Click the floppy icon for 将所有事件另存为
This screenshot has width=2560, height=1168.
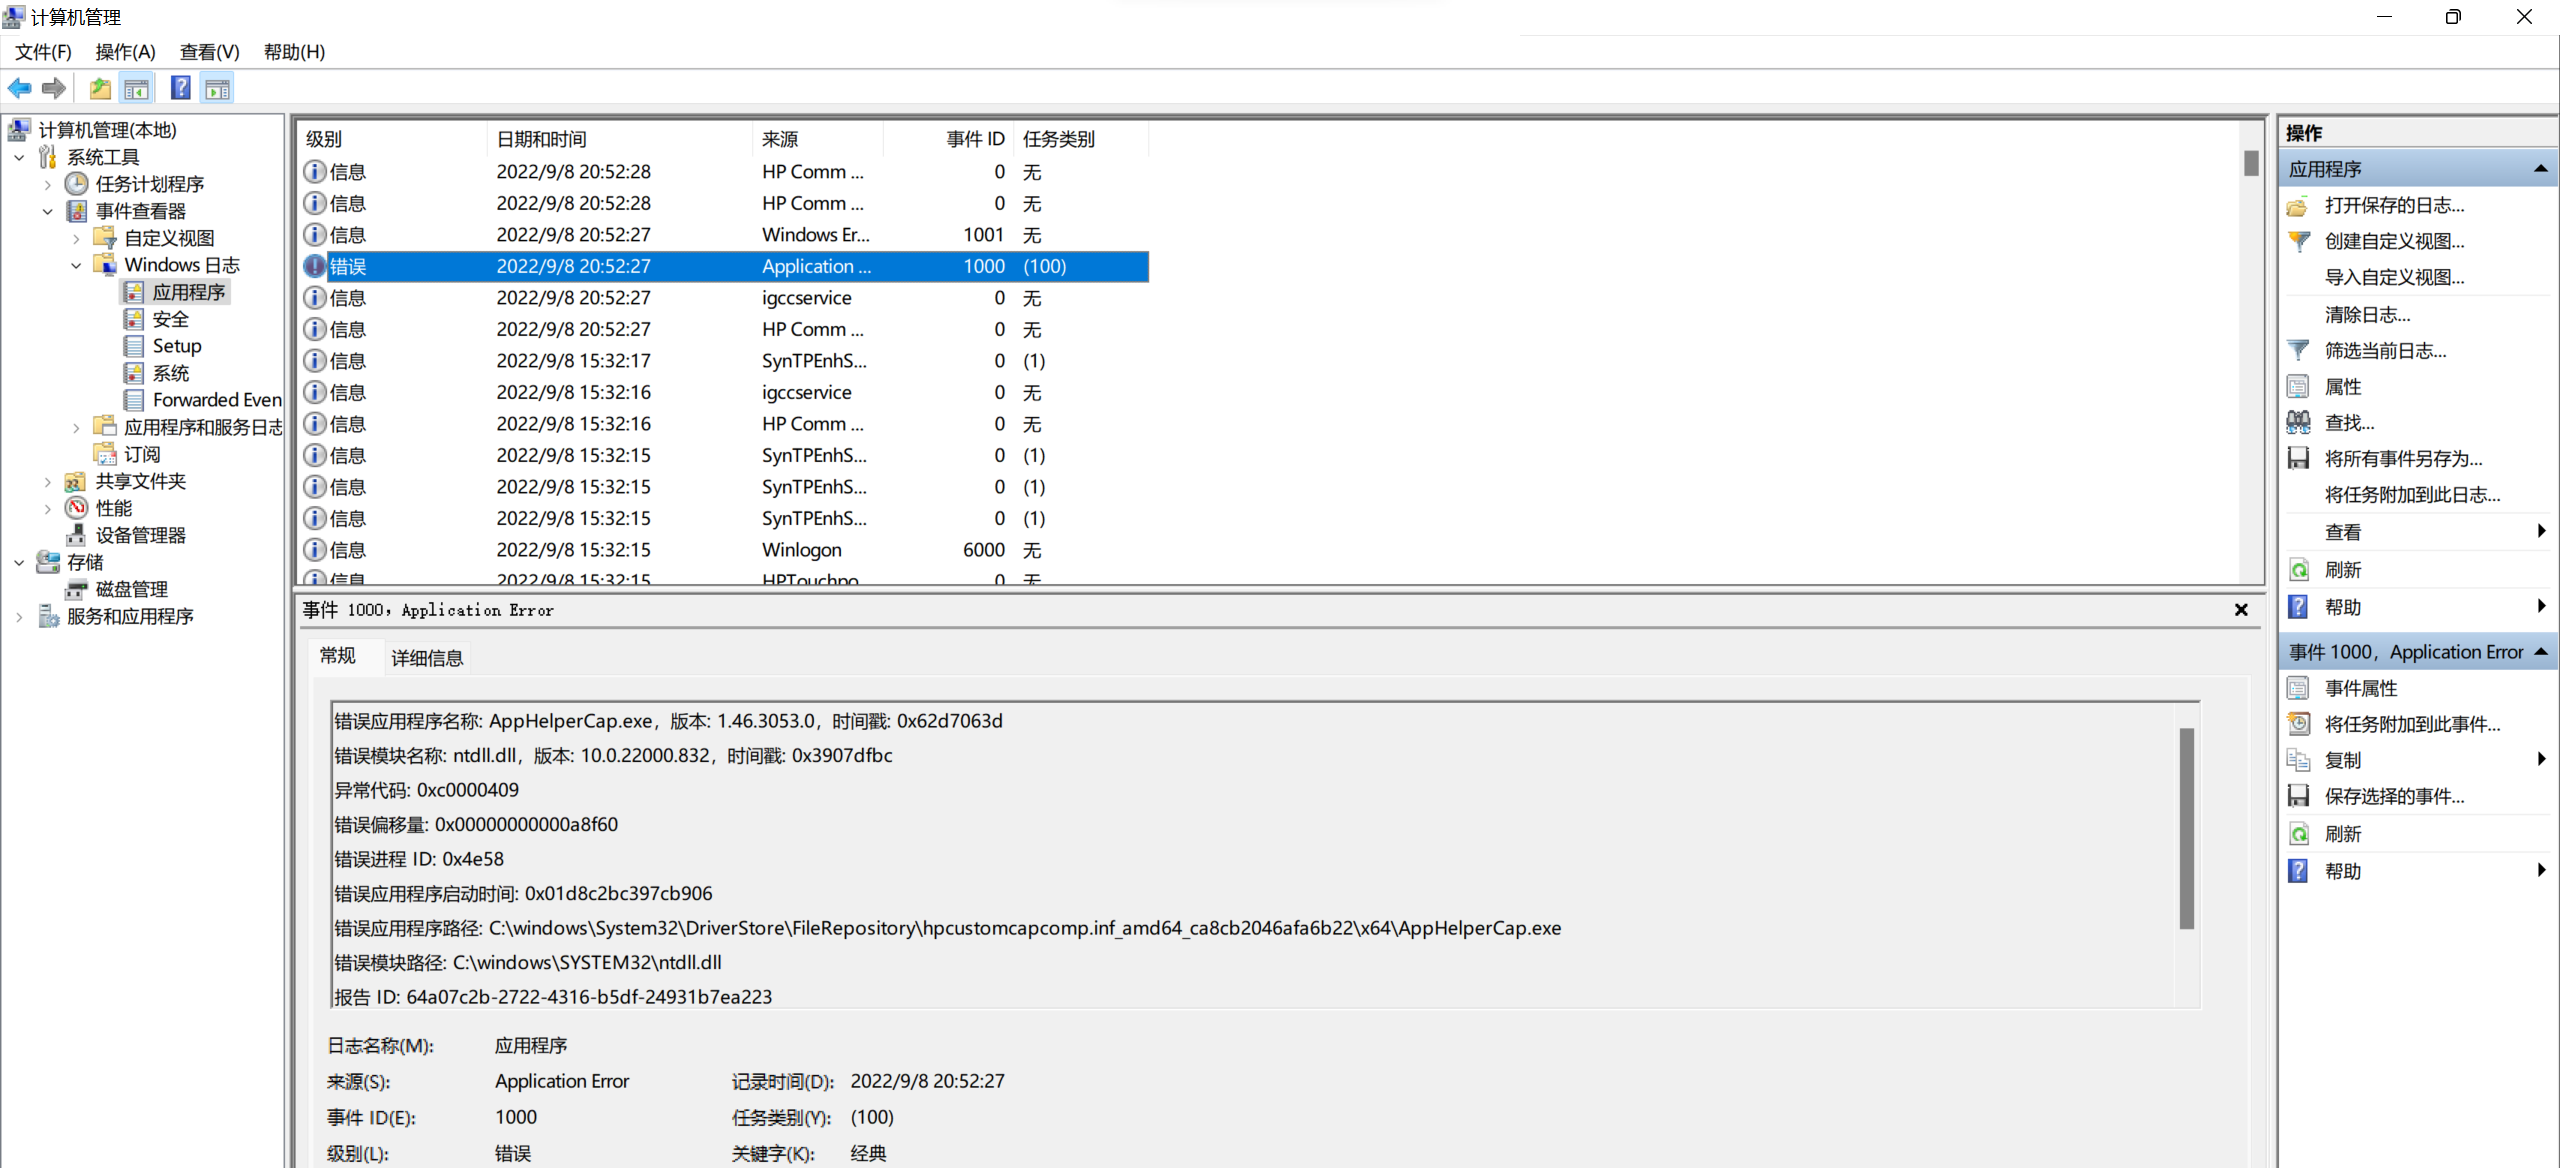click(2299, 459)
